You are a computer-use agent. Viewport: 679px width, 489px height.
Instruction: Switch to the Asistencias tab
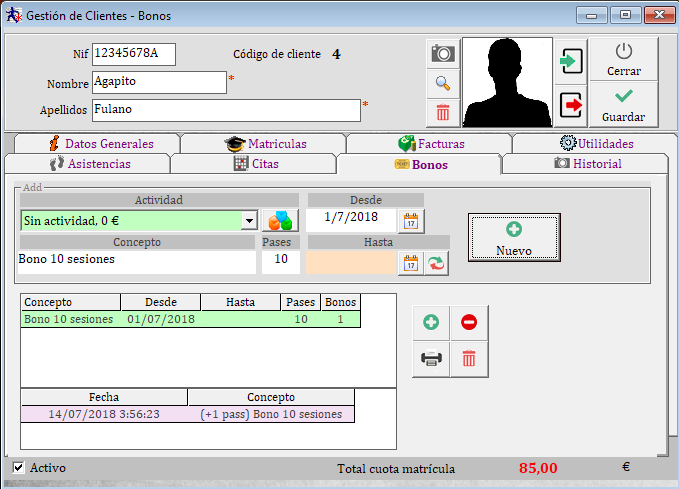[87, 164]
